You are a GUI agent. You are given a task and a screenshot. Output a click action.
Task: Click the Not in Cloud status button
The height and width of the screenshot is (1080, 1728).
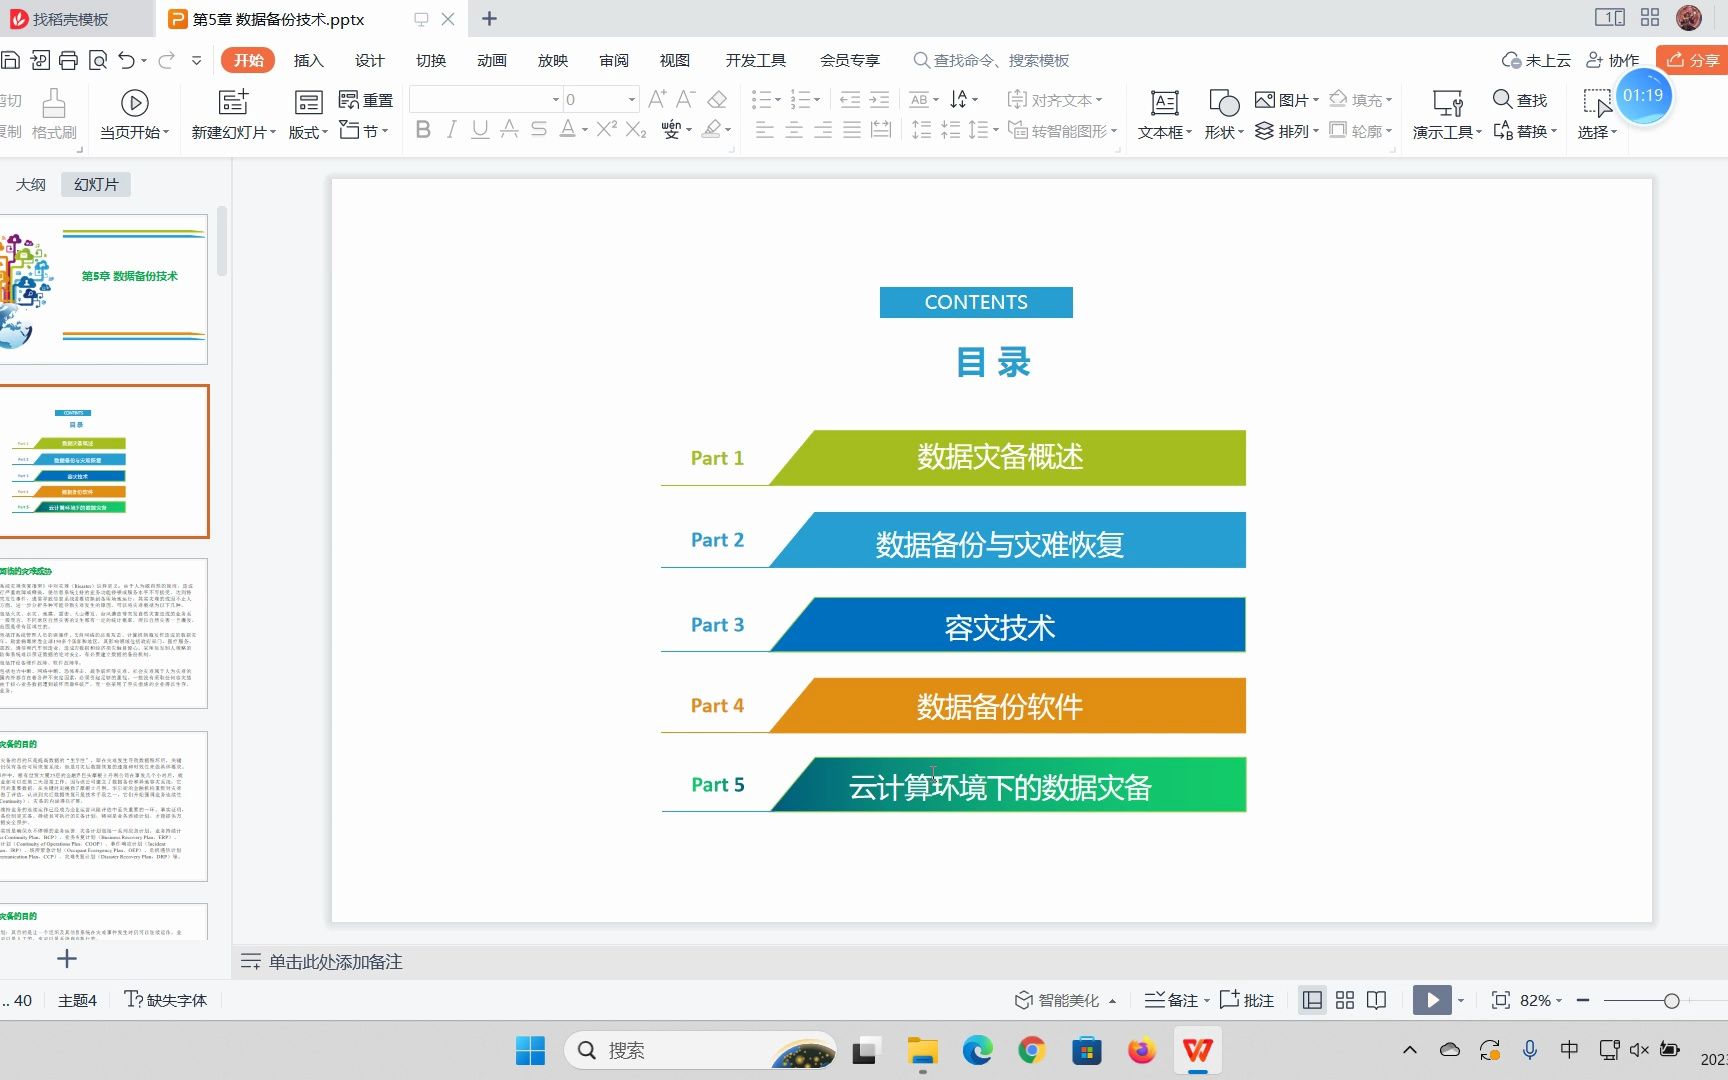pyautogui.click(x=1536, y=60)
